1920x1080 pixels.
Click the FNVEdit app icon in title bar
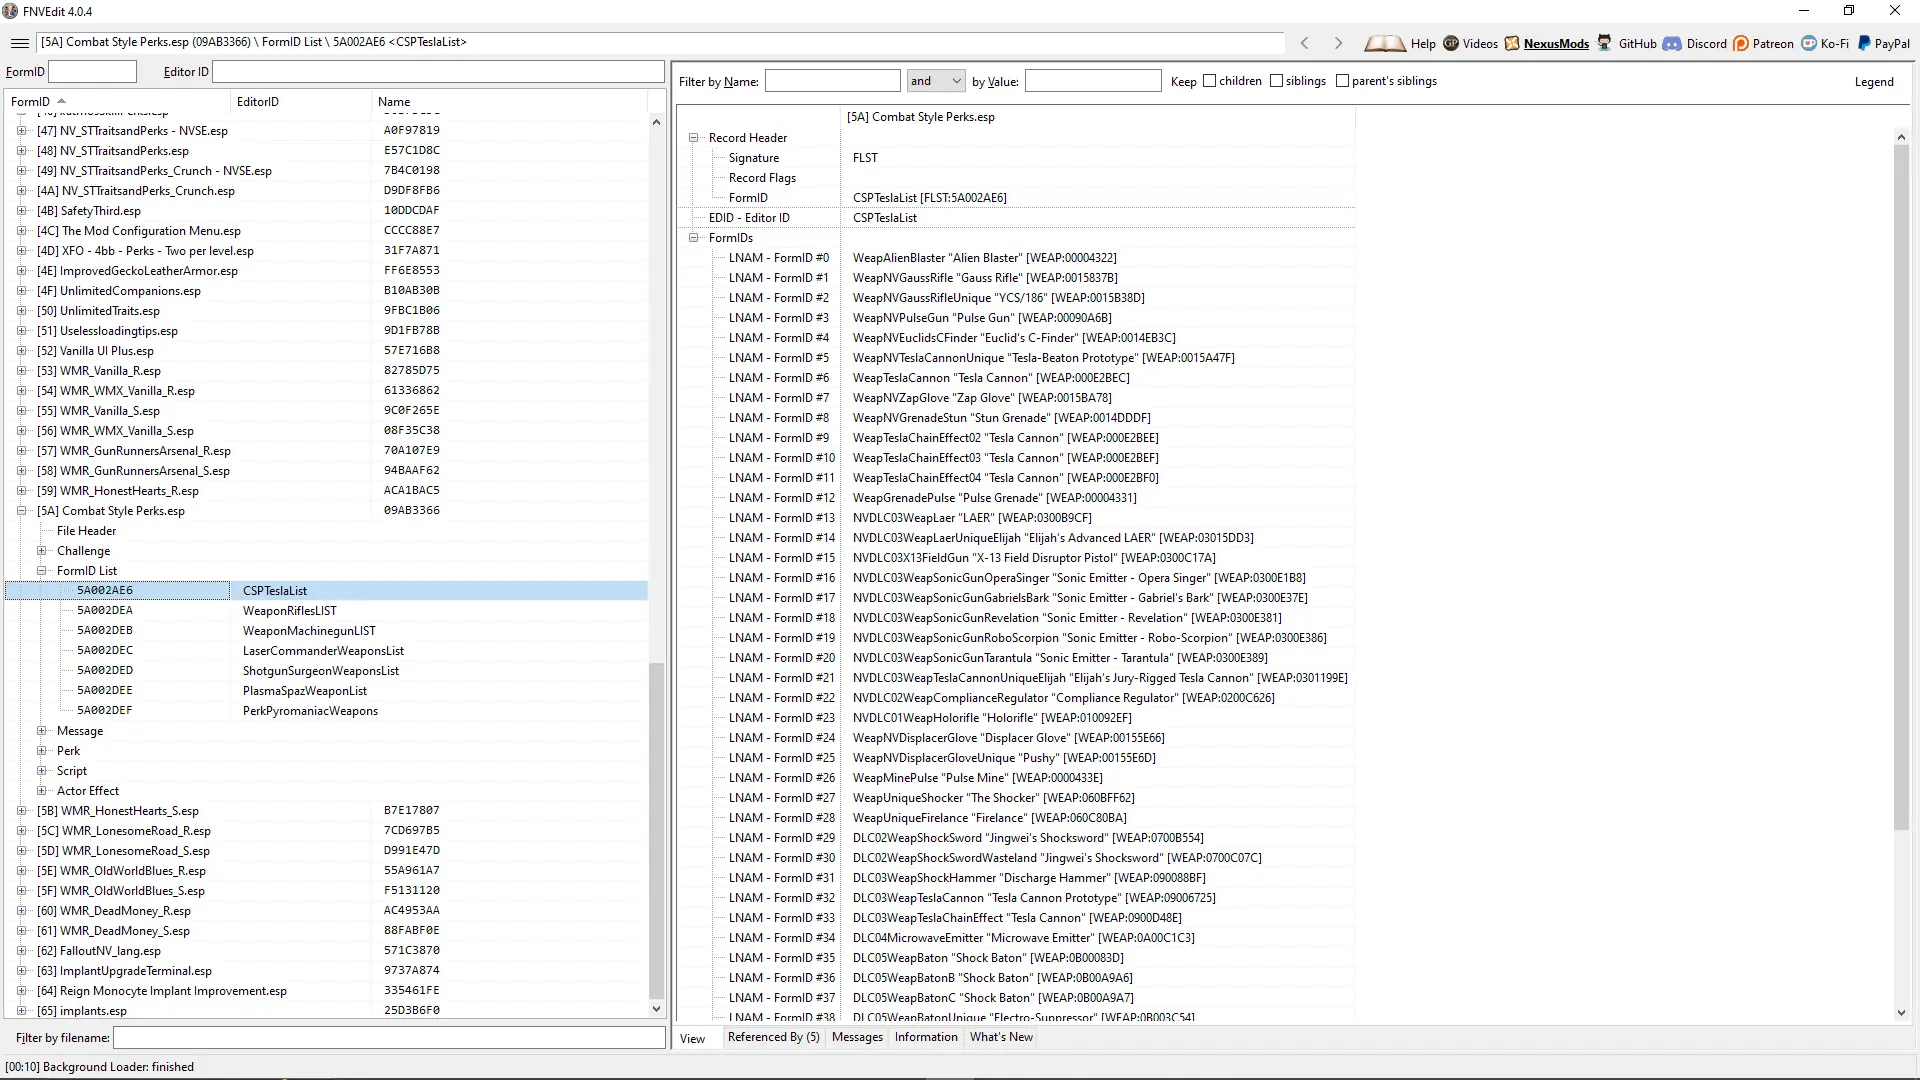10,11
